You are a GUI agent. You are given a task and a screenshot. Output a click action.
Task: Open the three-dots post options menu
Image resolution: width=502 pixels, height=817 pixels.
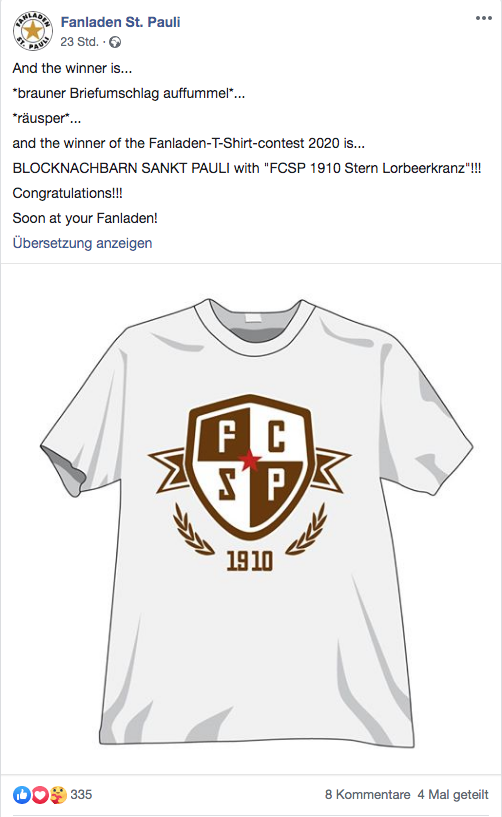coord(483,18)
